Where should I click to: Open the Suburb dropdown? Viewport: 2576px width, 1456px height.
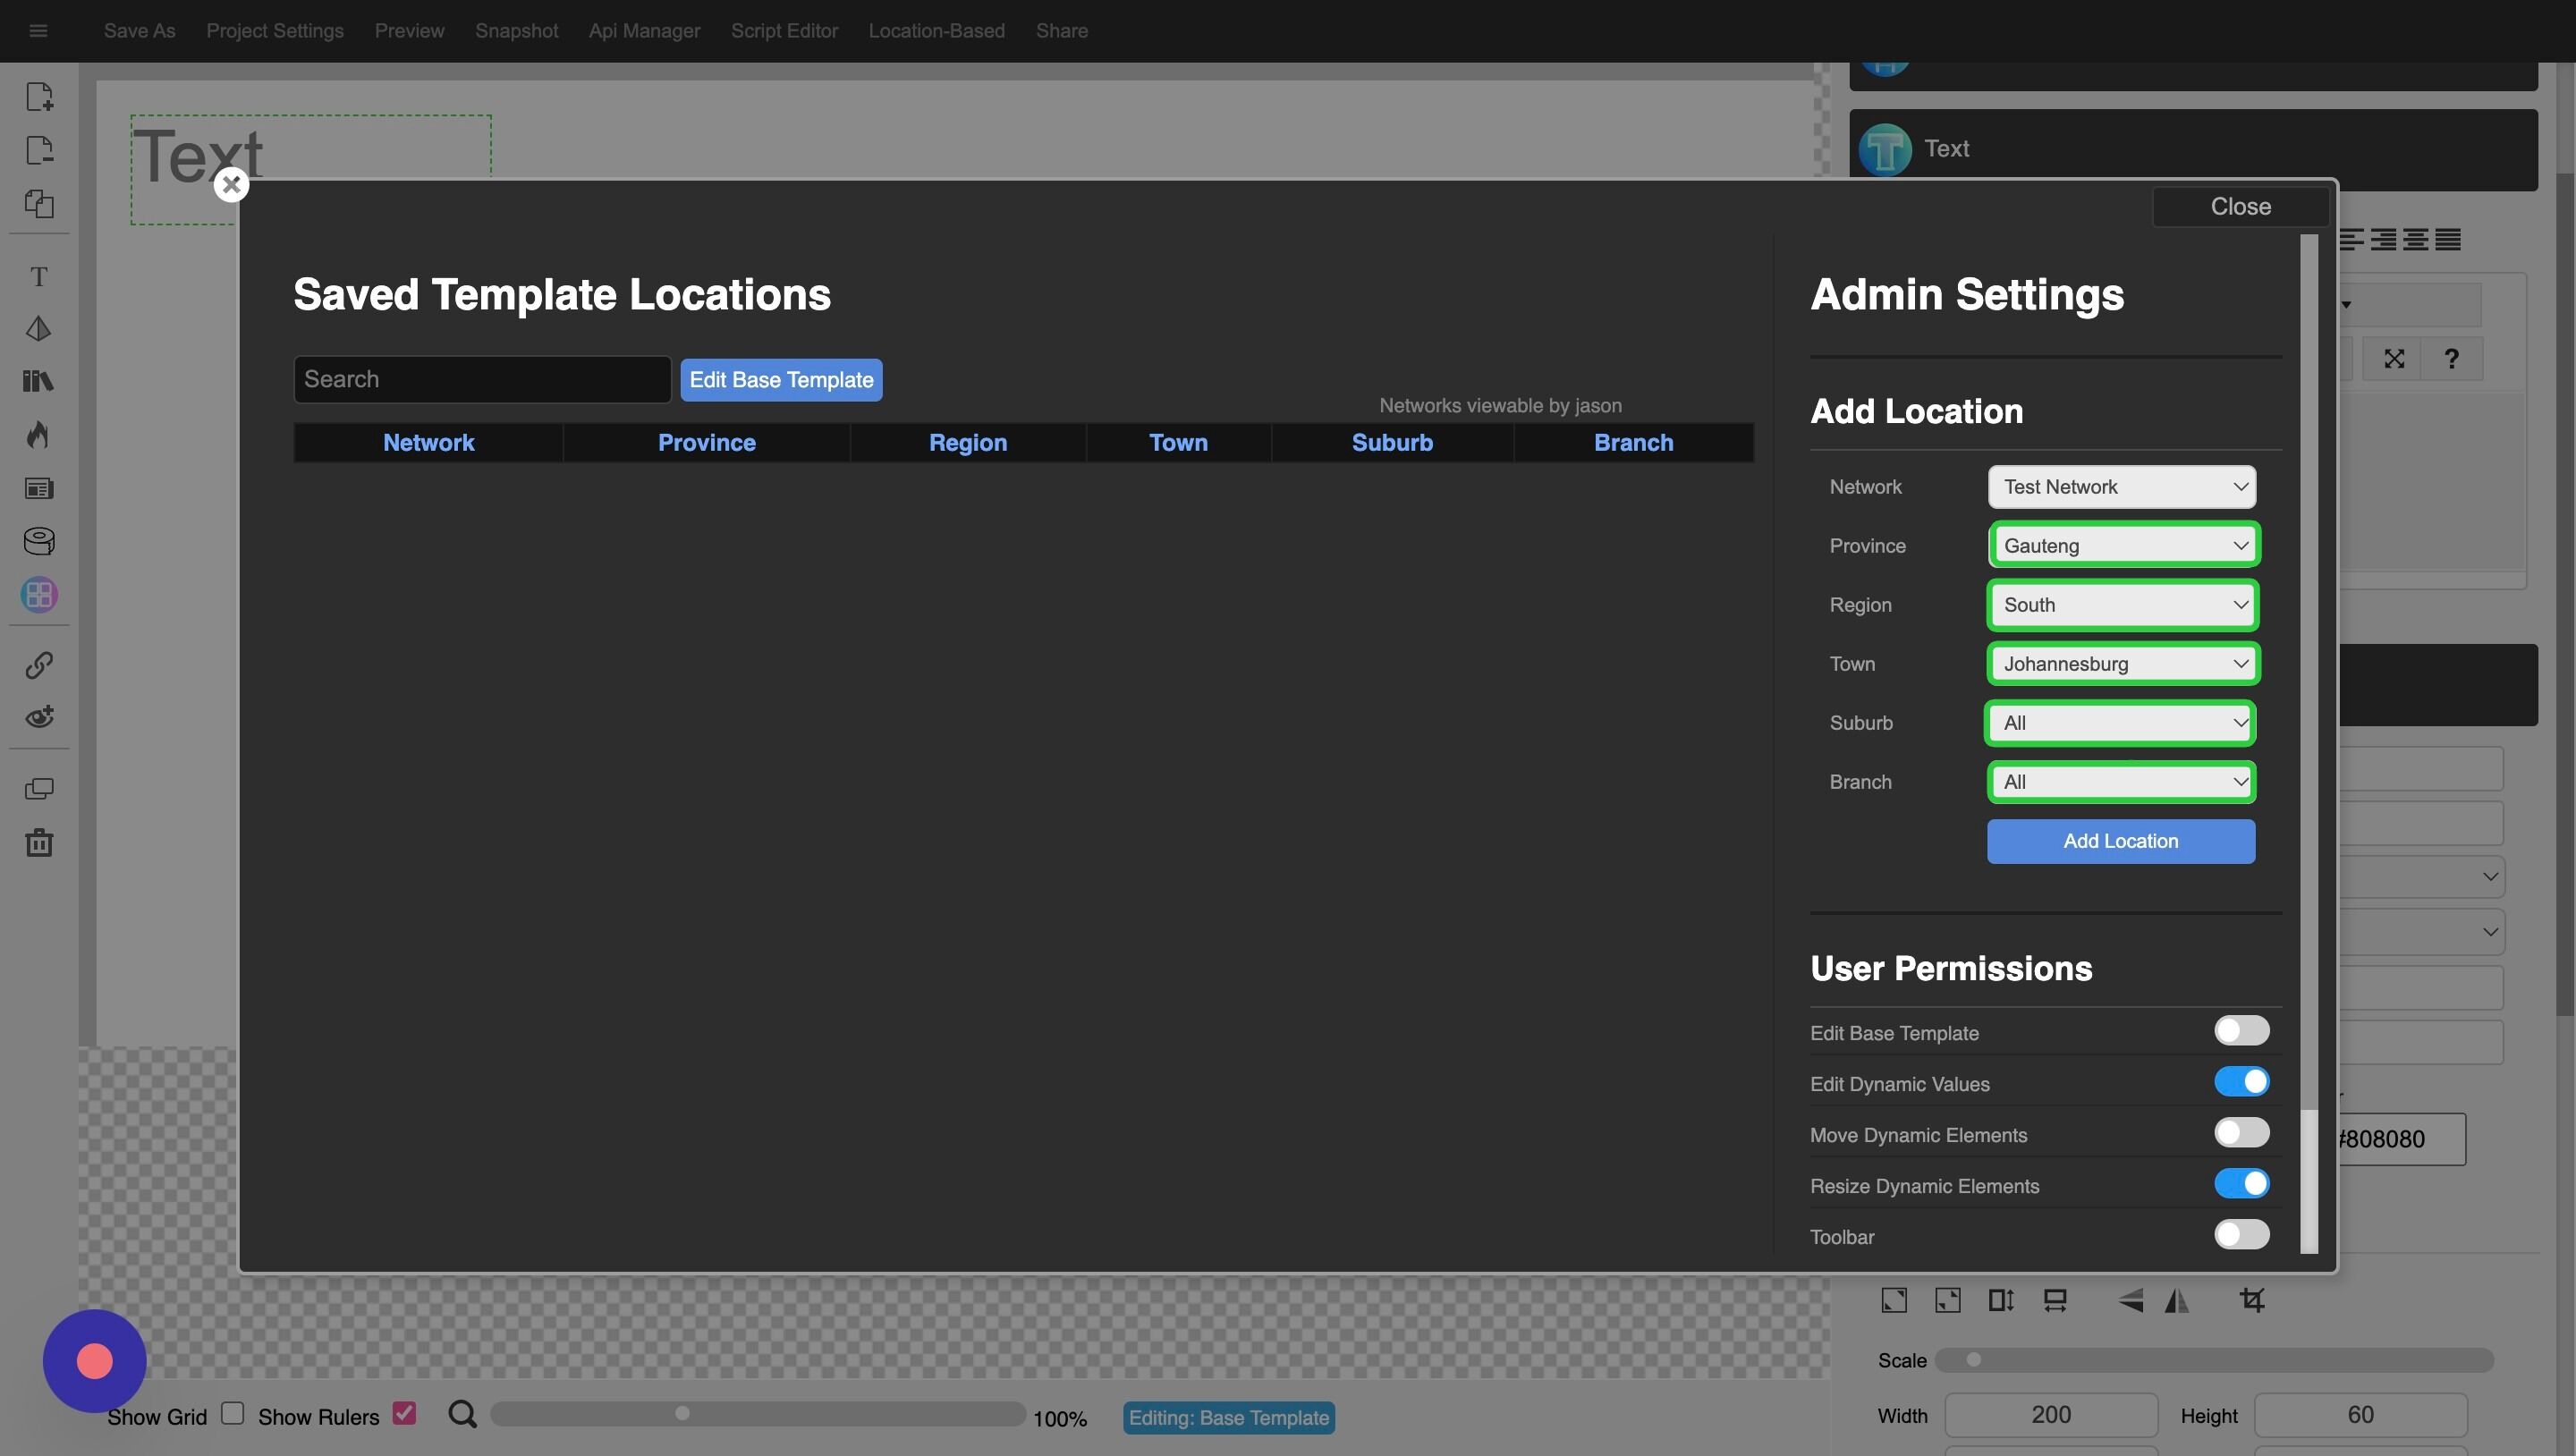tap(2119, 723)
